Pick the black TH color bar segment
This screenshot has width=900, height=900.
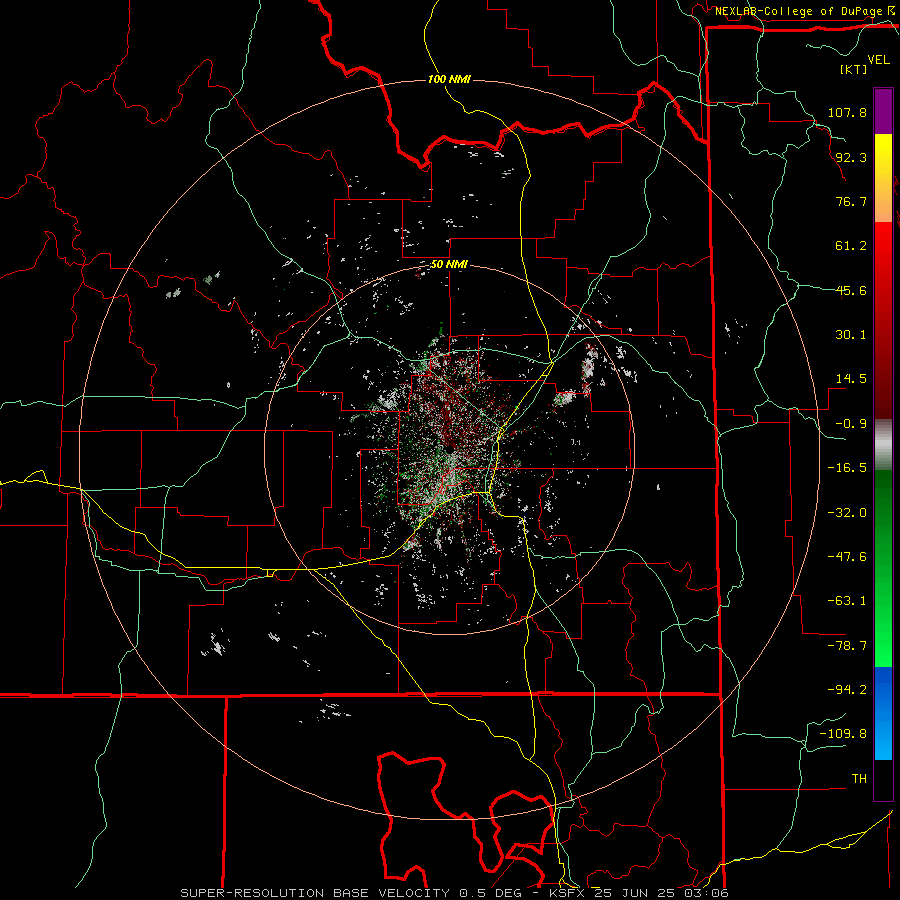pyautogui.click(x=883, y=779)
